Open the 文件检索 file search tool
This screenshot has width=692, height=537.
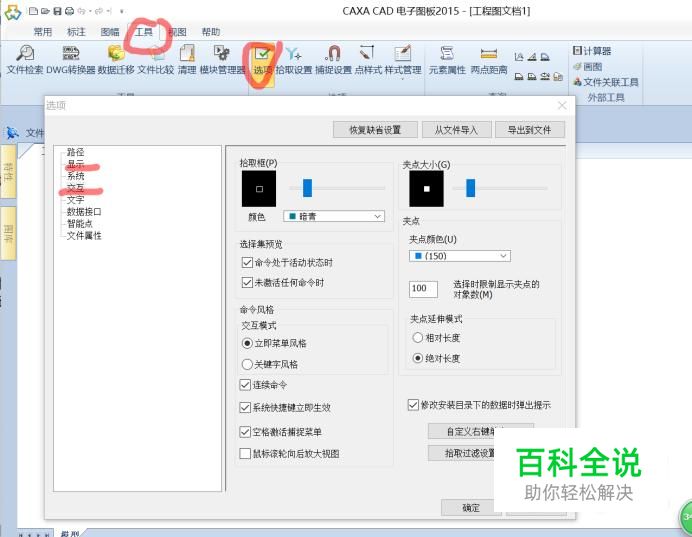click(x=25, y=60)
